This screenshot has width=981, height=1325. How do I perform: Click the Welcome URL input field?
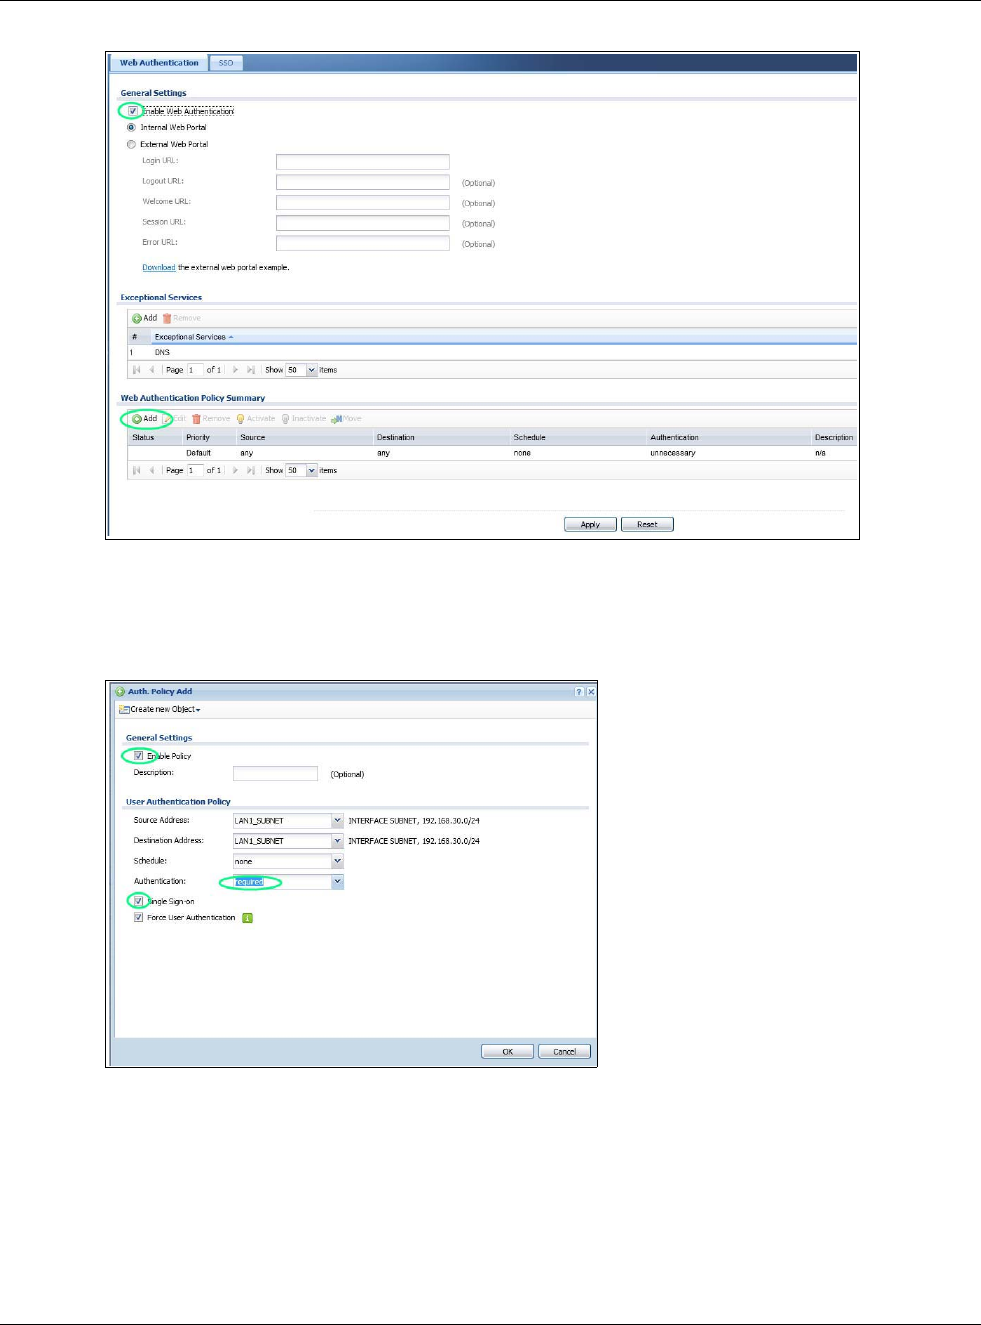363,202
